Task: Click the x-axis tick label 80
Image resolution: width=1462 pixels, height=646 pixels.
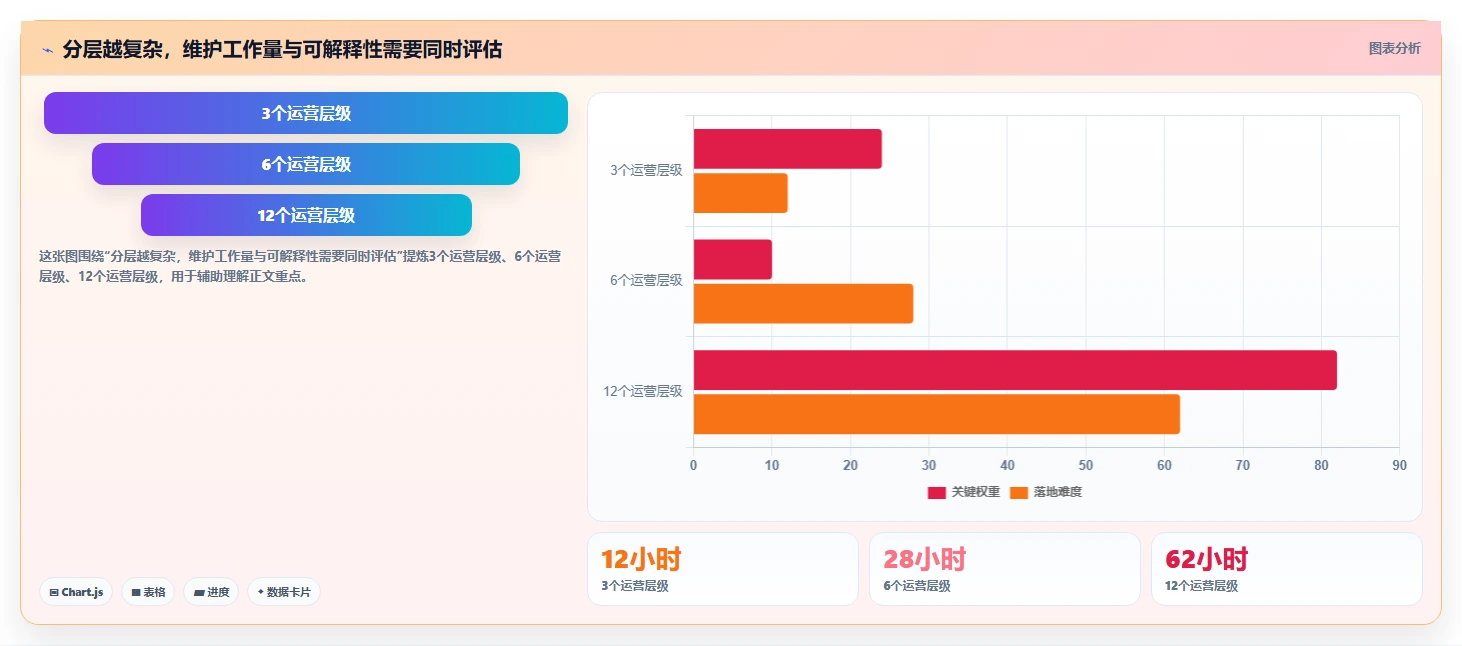Action: pos(1321,465)
